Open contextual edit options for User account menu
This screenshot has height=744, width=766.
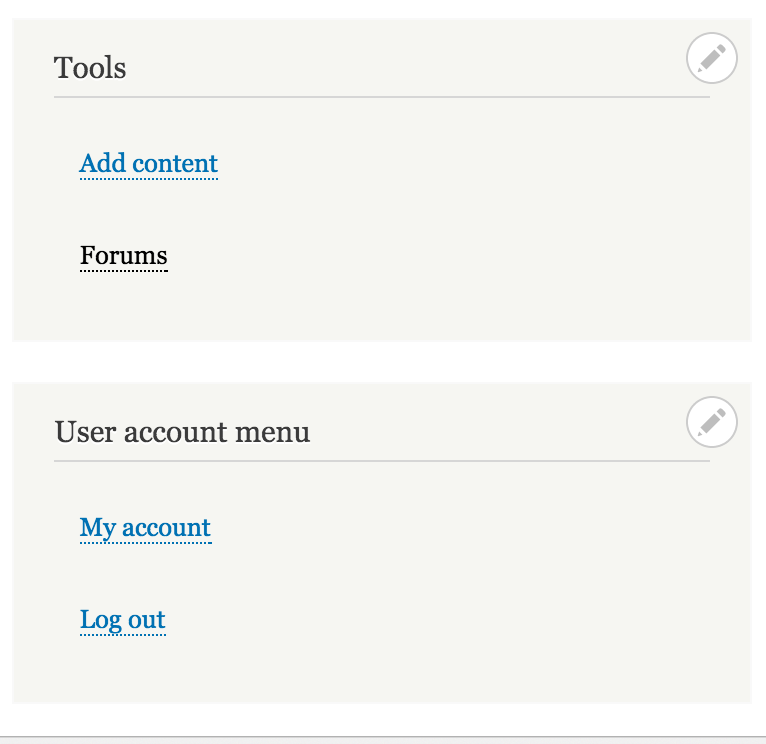711,422
